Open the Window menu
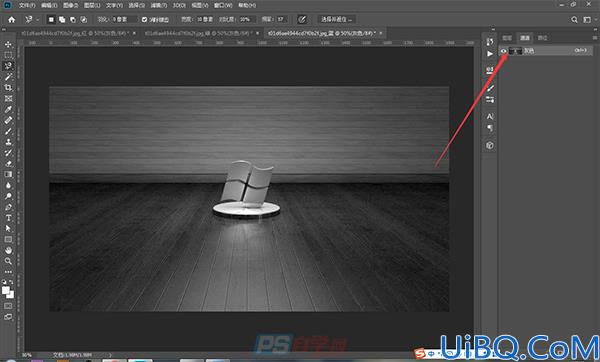This screenshot has width=600, height=362. (x=223, y=5)
